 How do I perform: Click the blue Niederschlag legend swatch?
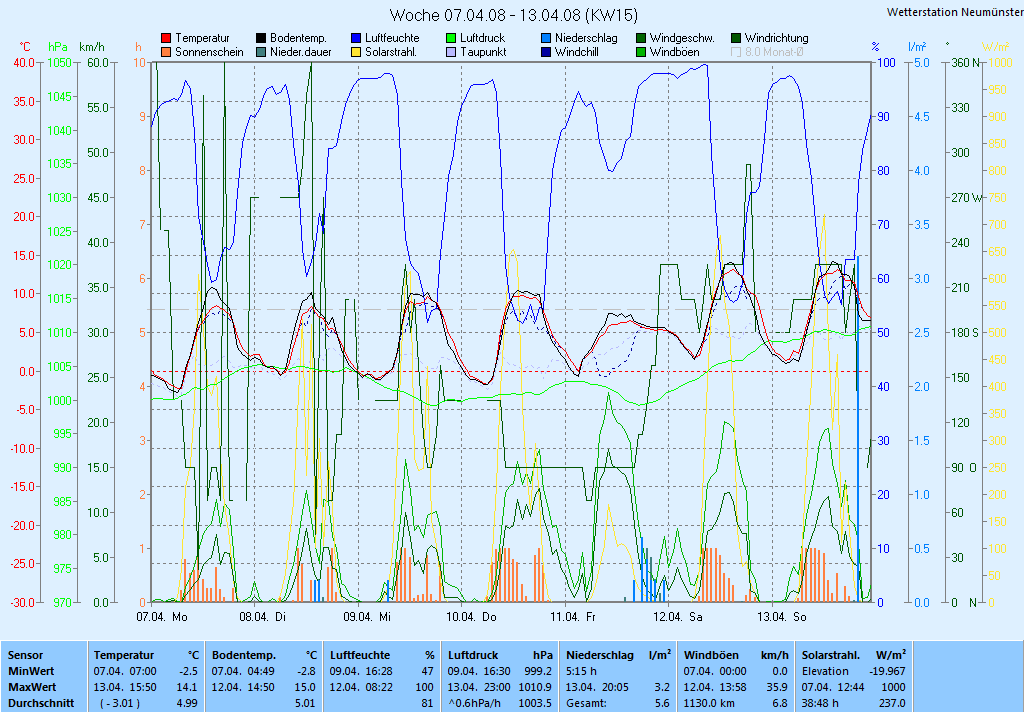click(x=546, y=39)
